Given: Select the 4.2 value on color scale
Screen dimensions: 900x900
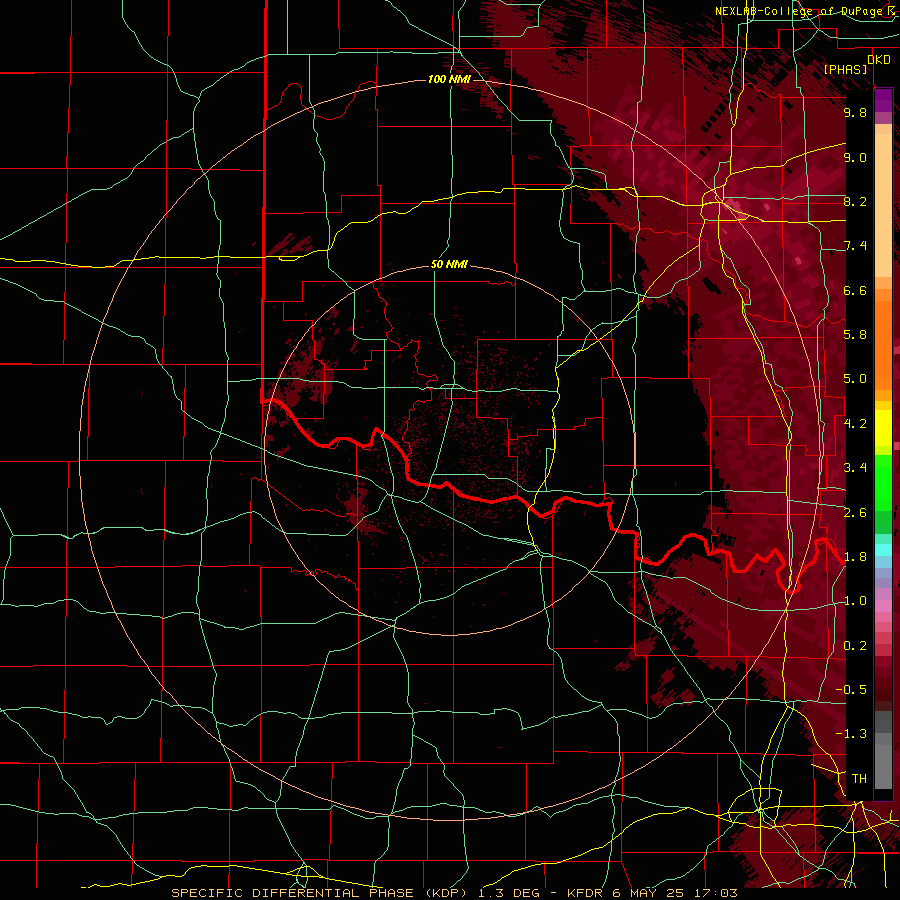Looking at the screenshot, I should pyautogui.click(x=855, y=424).
